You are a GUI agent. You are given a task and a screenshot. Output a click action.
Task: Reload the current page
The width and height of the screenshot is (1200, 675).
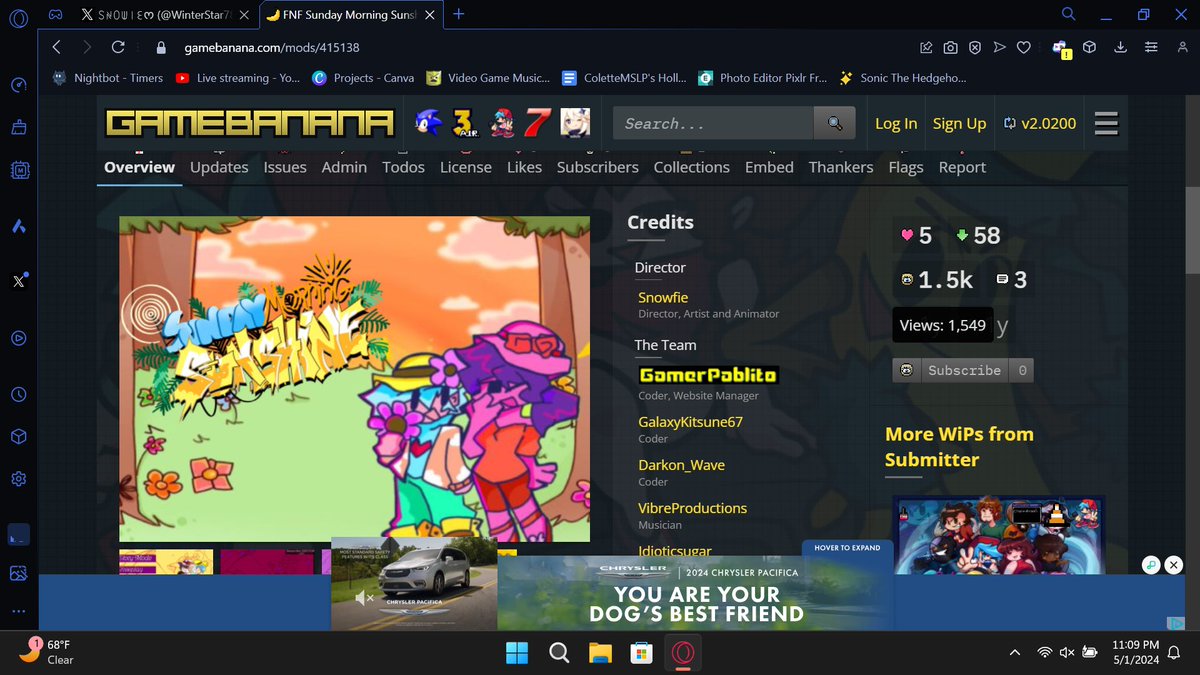(118, 47)
